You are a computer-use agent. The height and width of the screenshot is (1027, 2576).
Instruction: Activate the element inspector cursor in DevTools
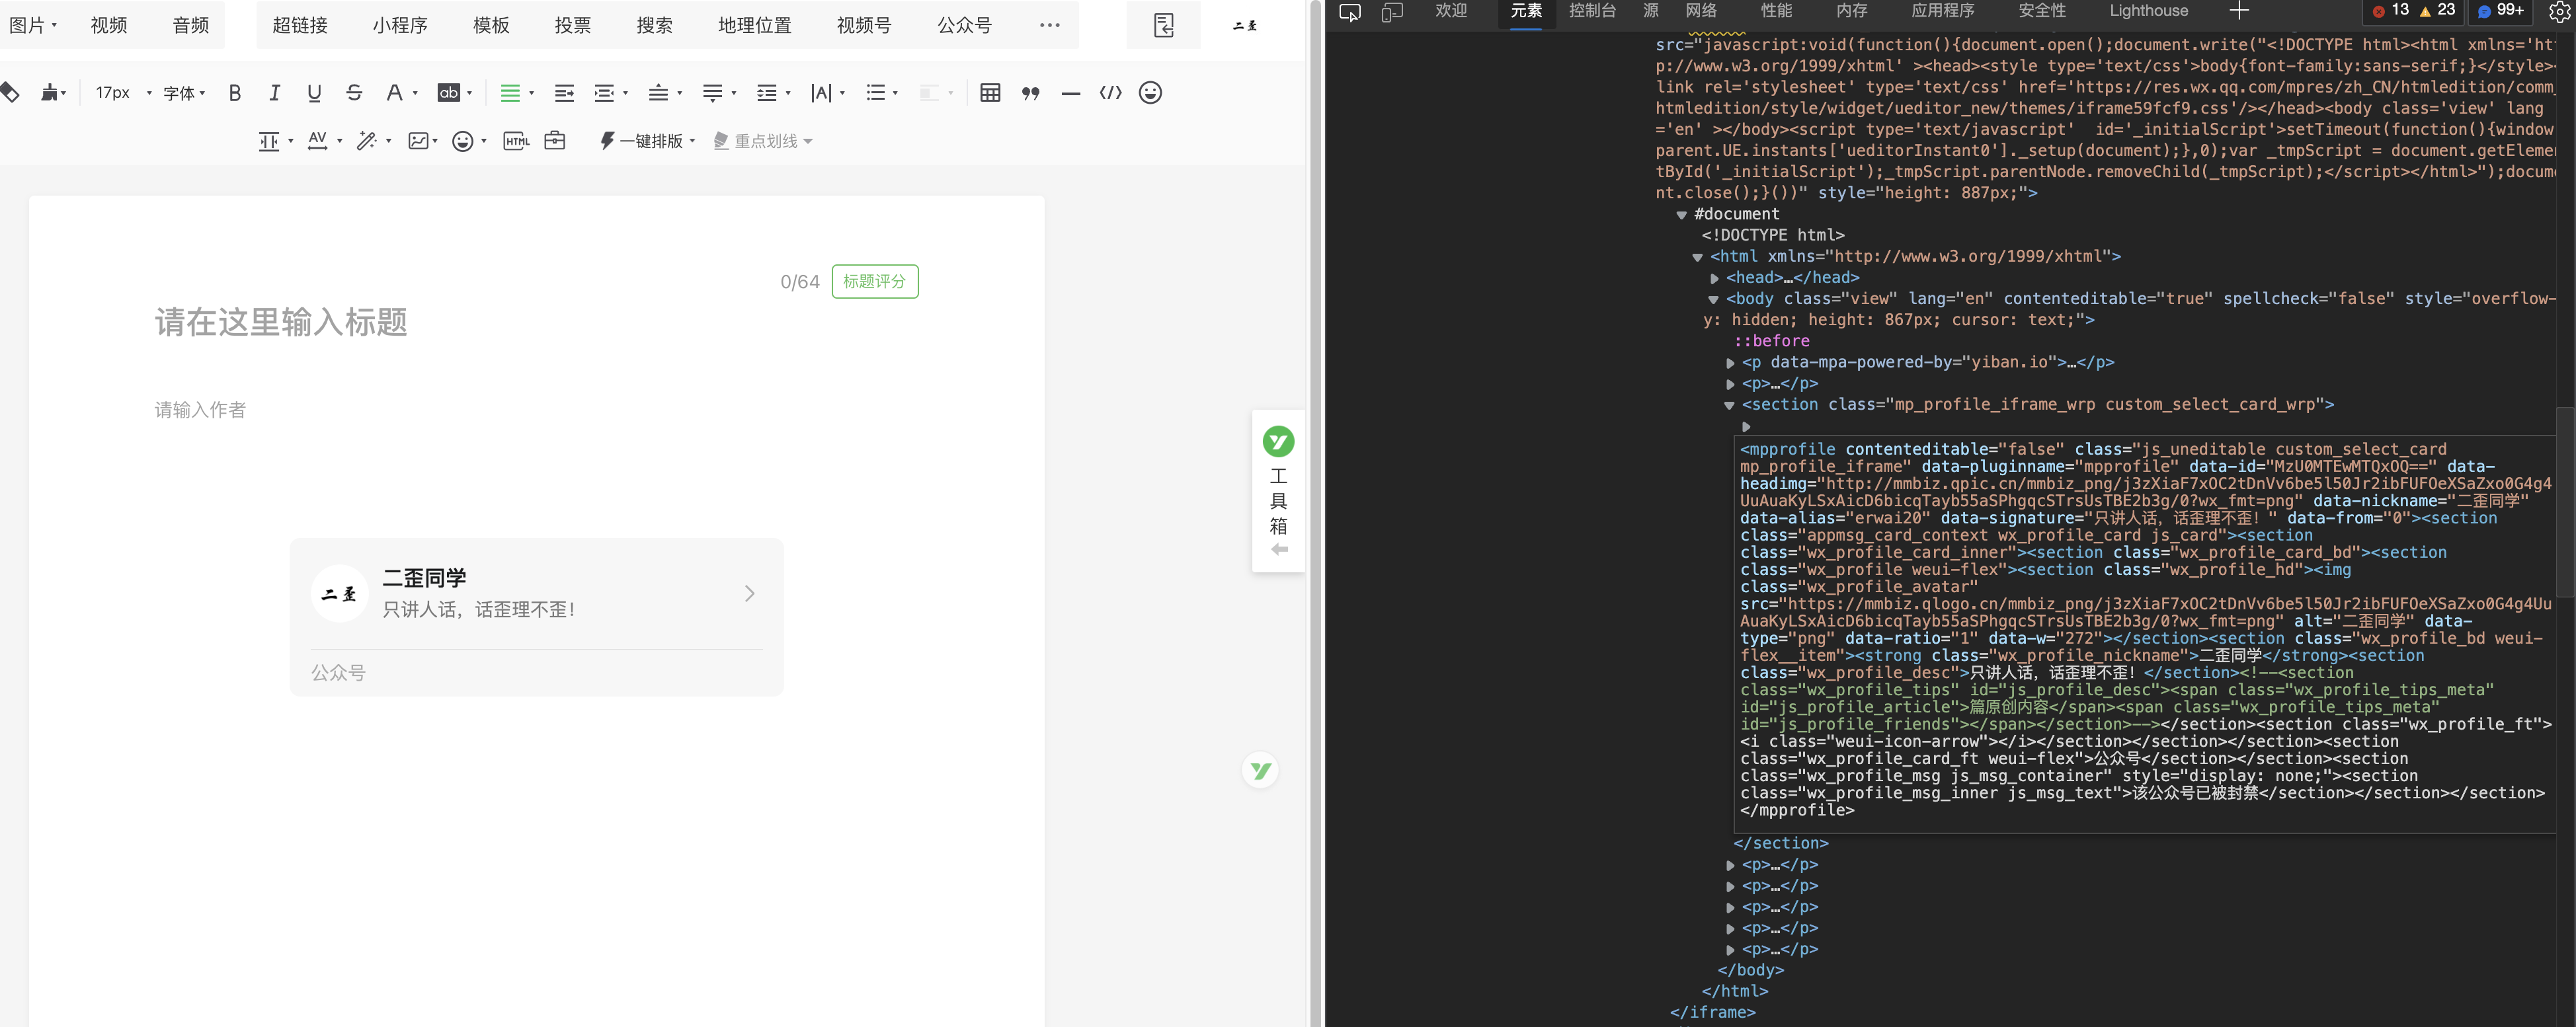click(1349, 12)
